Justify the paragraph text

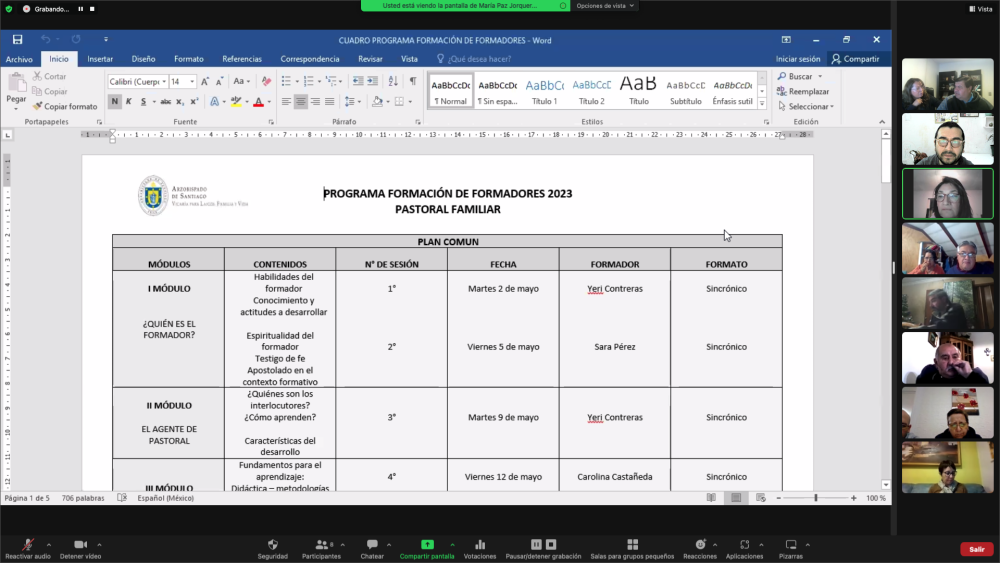329,101
